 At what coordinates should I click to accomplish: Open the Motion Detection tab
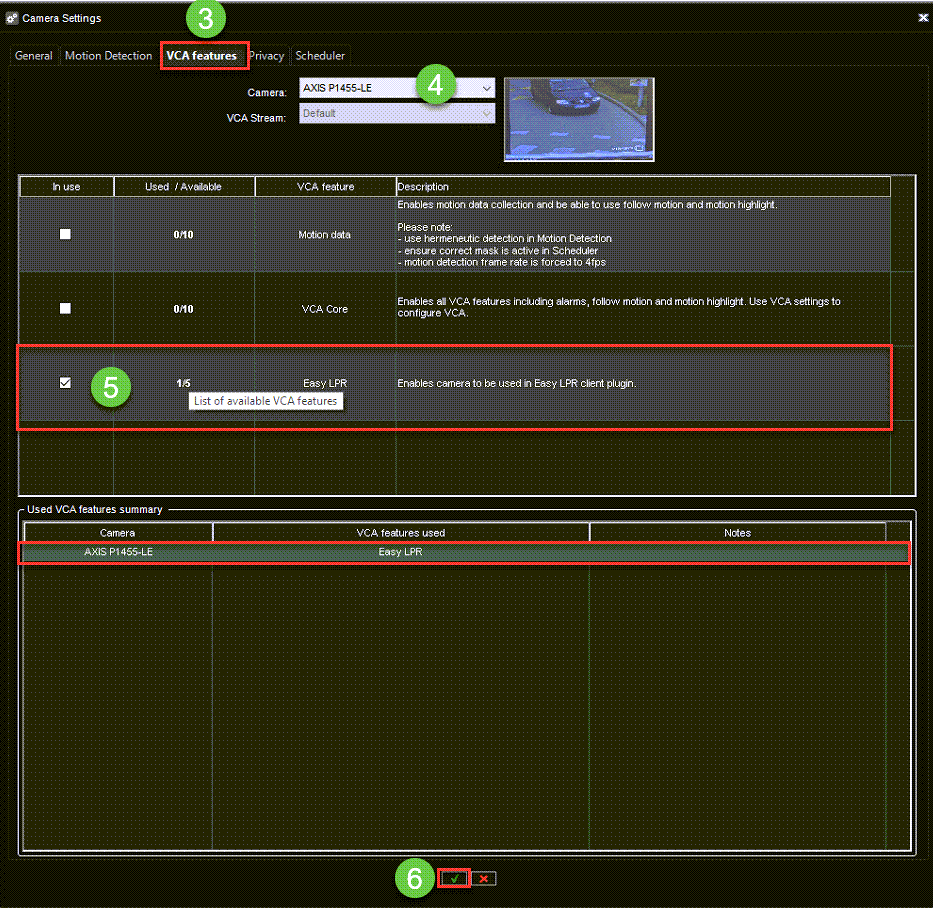click(x=108, y=56)
